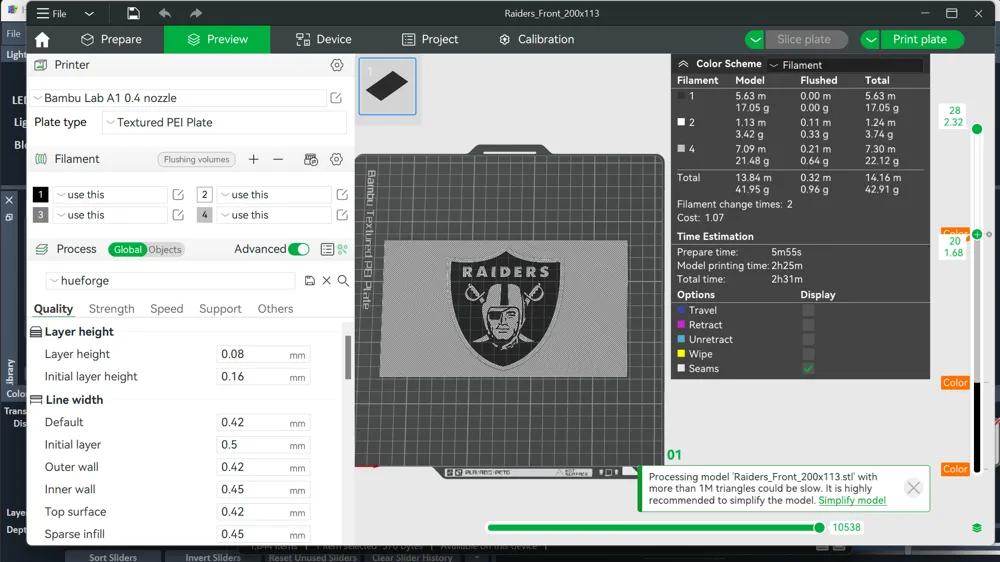This screenshot has width=1000, height=562.
Task: Expand the Slice plate options arrow
Action: coord(755,40)
